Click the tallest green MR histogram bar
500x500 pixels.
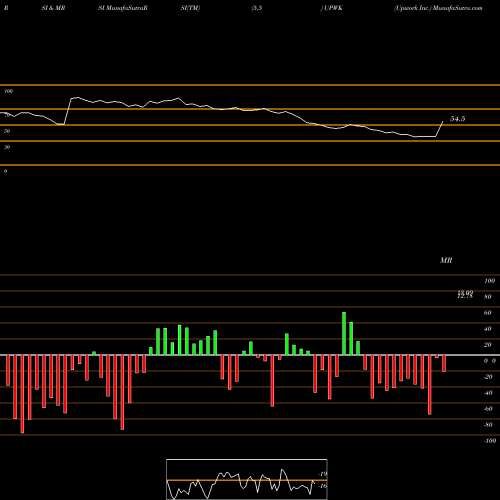(x=344, y=334)
